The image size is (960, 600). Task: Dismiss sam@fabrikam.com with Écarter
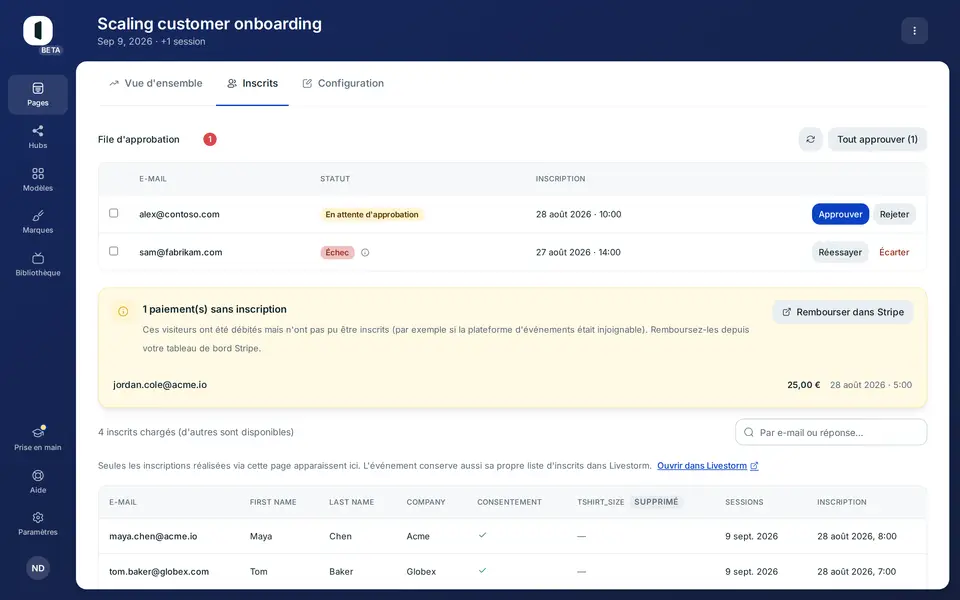[894, 252]
